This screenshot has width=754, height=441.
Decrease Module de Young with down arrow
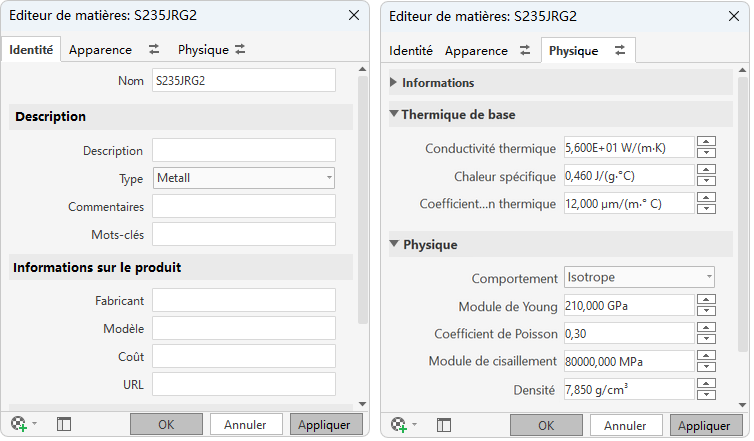706,311
